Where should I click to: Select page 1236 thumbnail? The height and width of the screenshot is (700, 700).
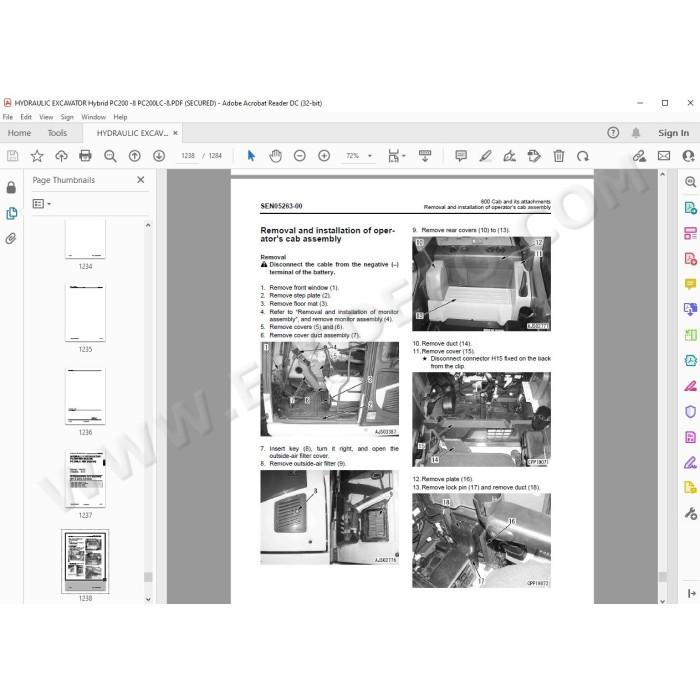(85, 396)
